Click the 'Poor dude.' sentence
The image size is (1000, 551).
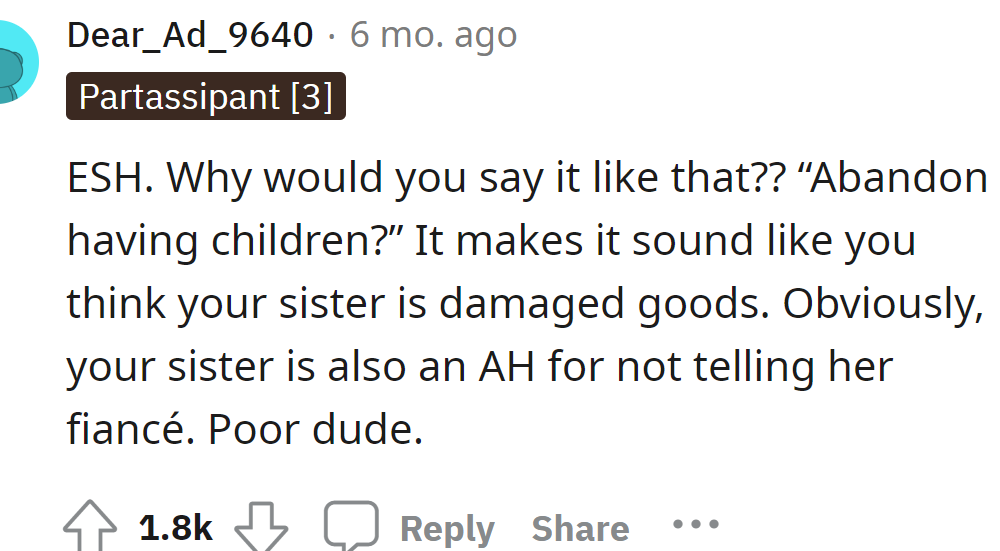(316, 429)
